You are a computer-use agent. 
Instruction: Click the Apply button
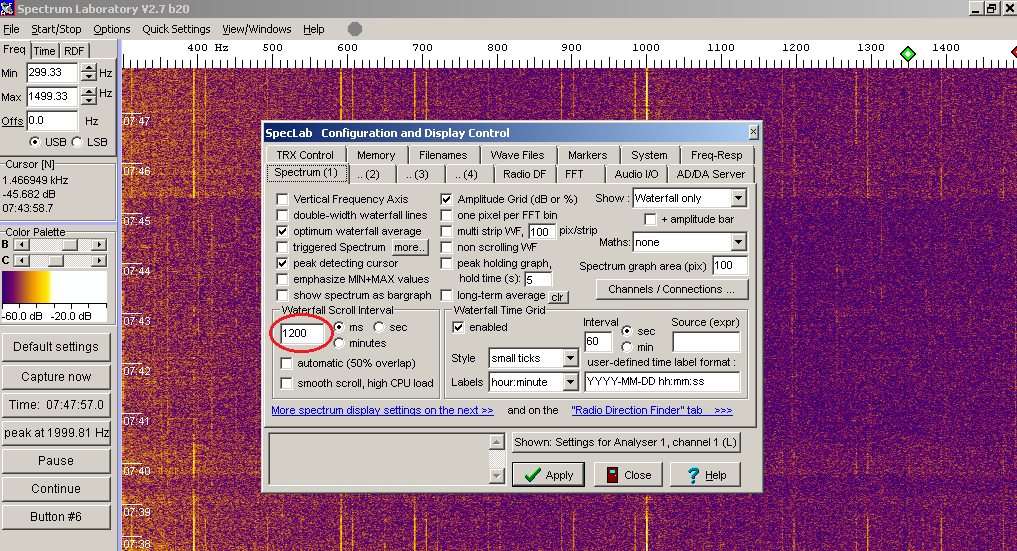tap(548, 475)
